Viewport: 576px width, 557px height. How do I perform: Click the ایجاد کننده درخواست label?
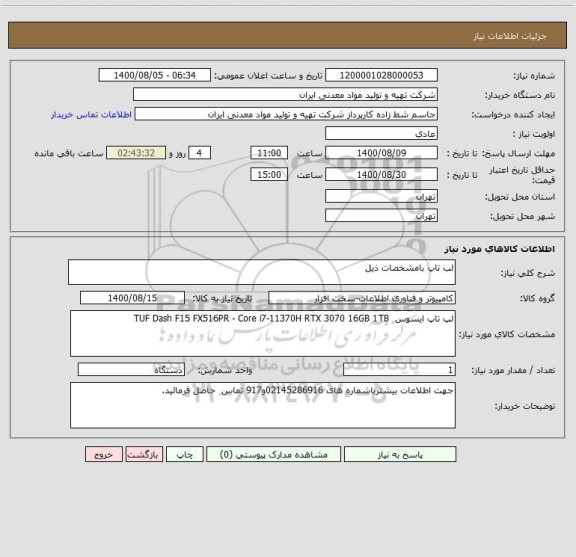(x=513, y=115)
